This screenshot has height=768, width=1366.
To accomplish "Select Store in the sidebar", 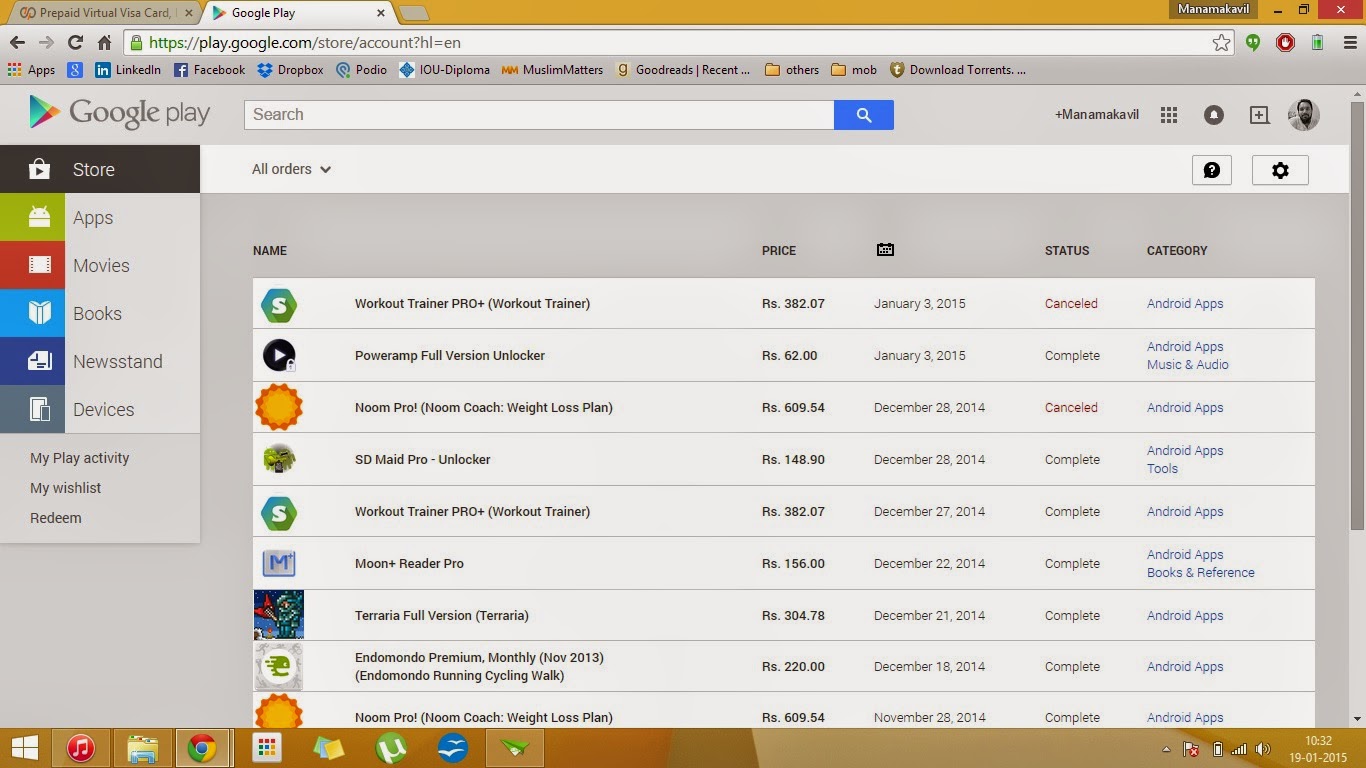I will coord(100,169).
